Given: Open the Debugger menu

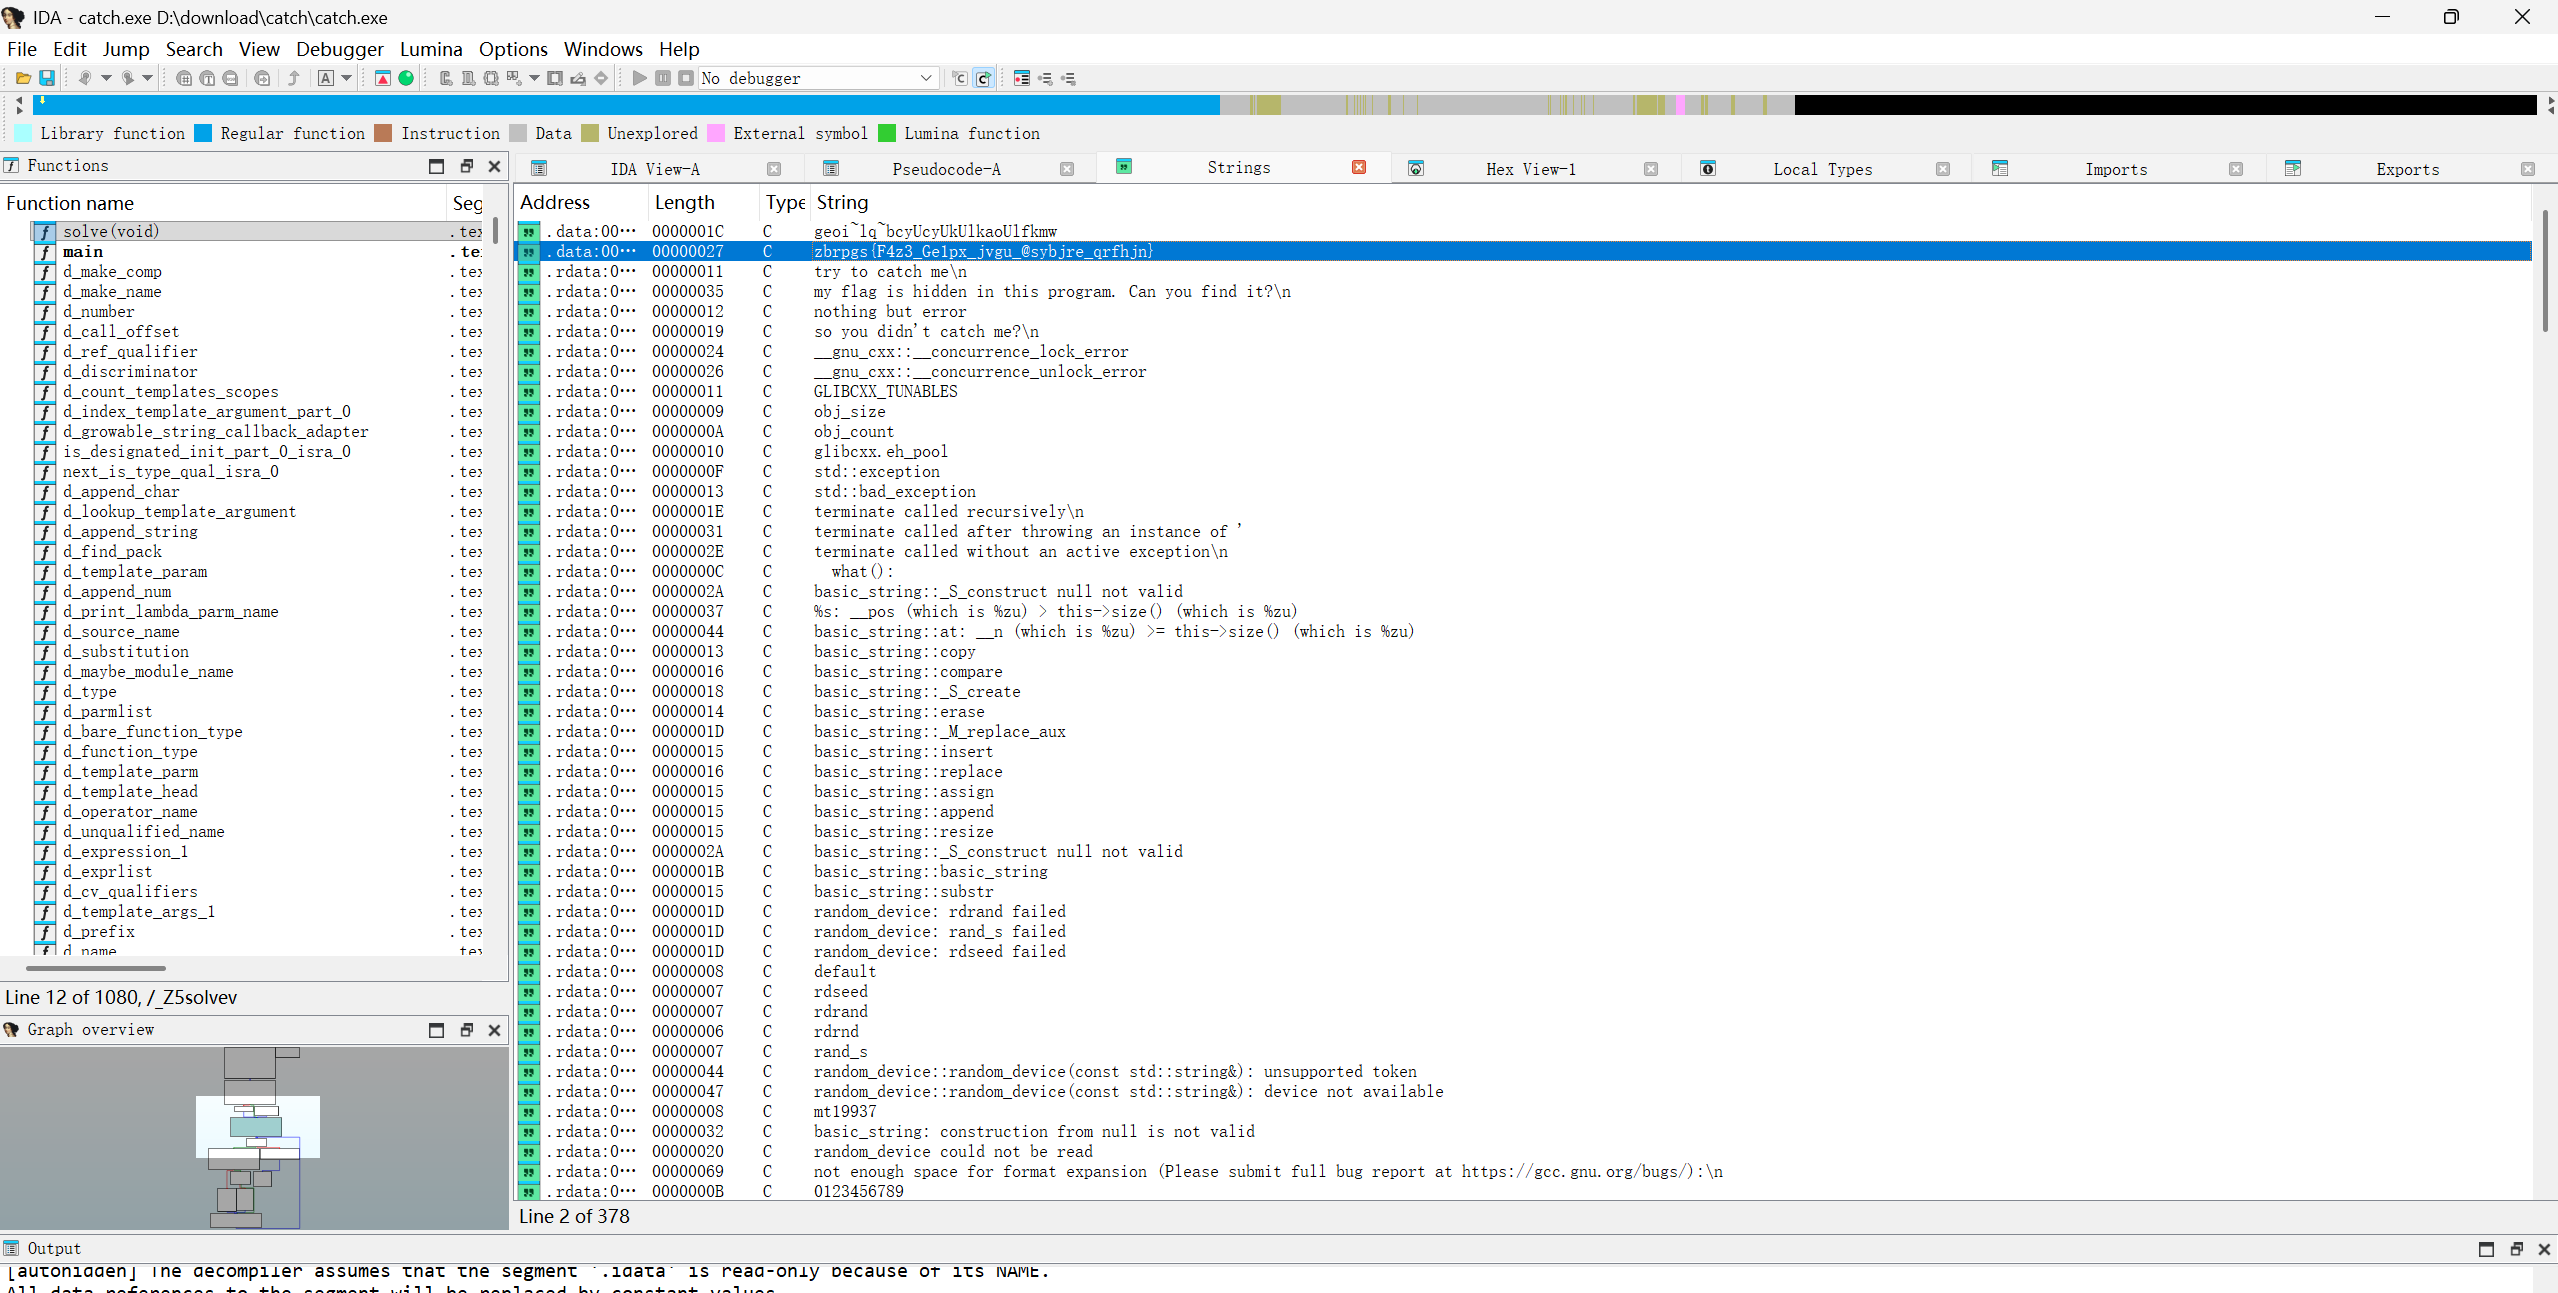Looking at the screenshot, I should tap(339, 49).
